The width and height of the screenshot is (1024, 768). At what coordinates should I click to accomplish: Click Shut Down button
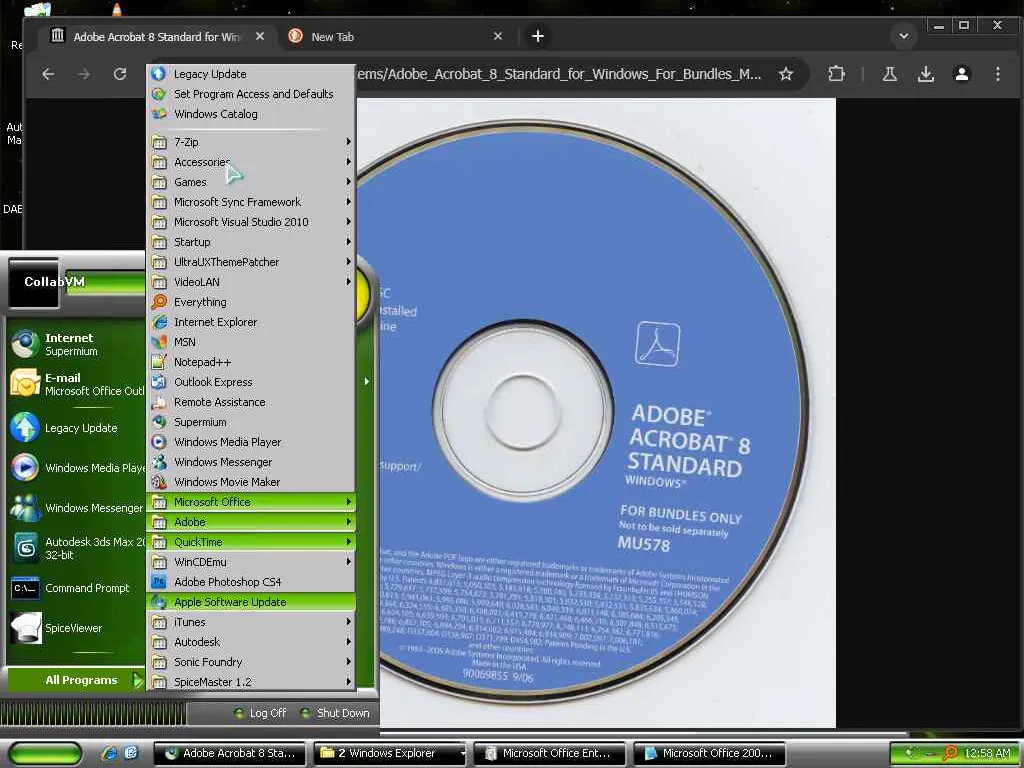335,713
